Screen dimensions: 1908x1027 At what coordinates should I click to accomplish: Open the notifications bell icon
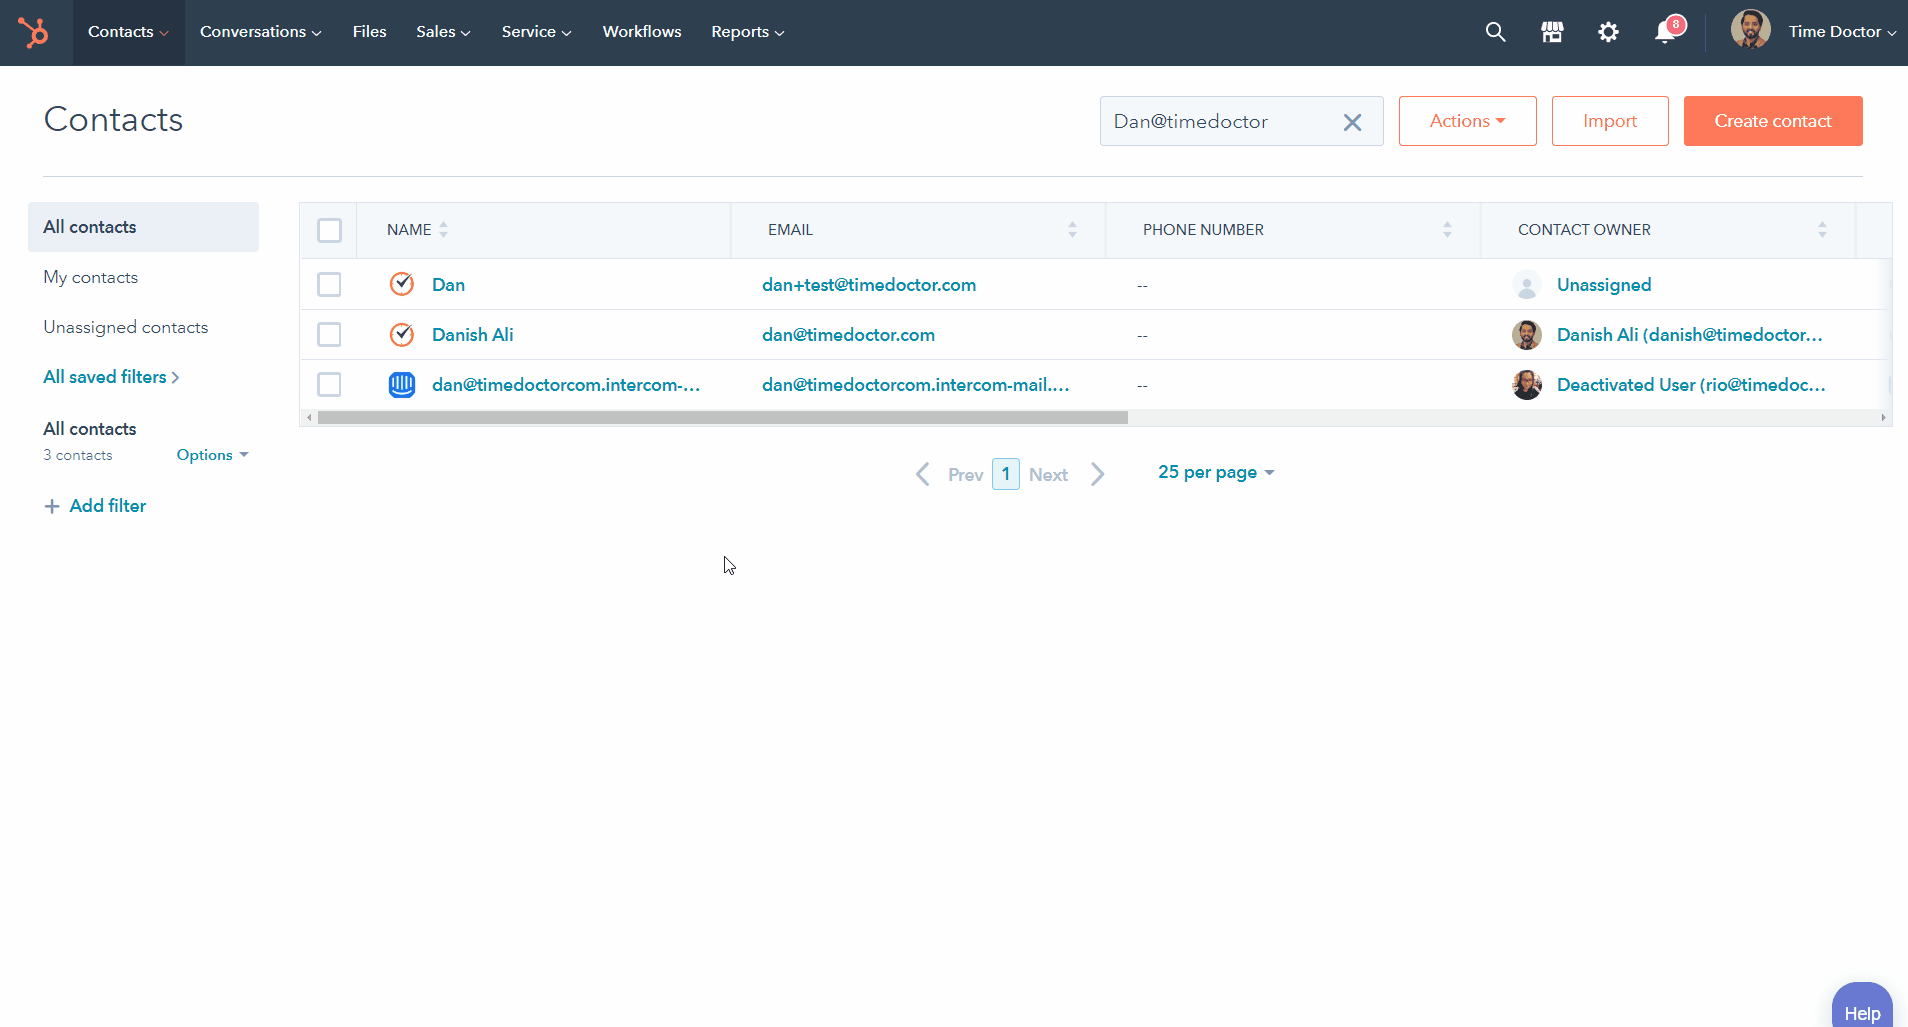pyautogui.click(x=1665, y=32)
